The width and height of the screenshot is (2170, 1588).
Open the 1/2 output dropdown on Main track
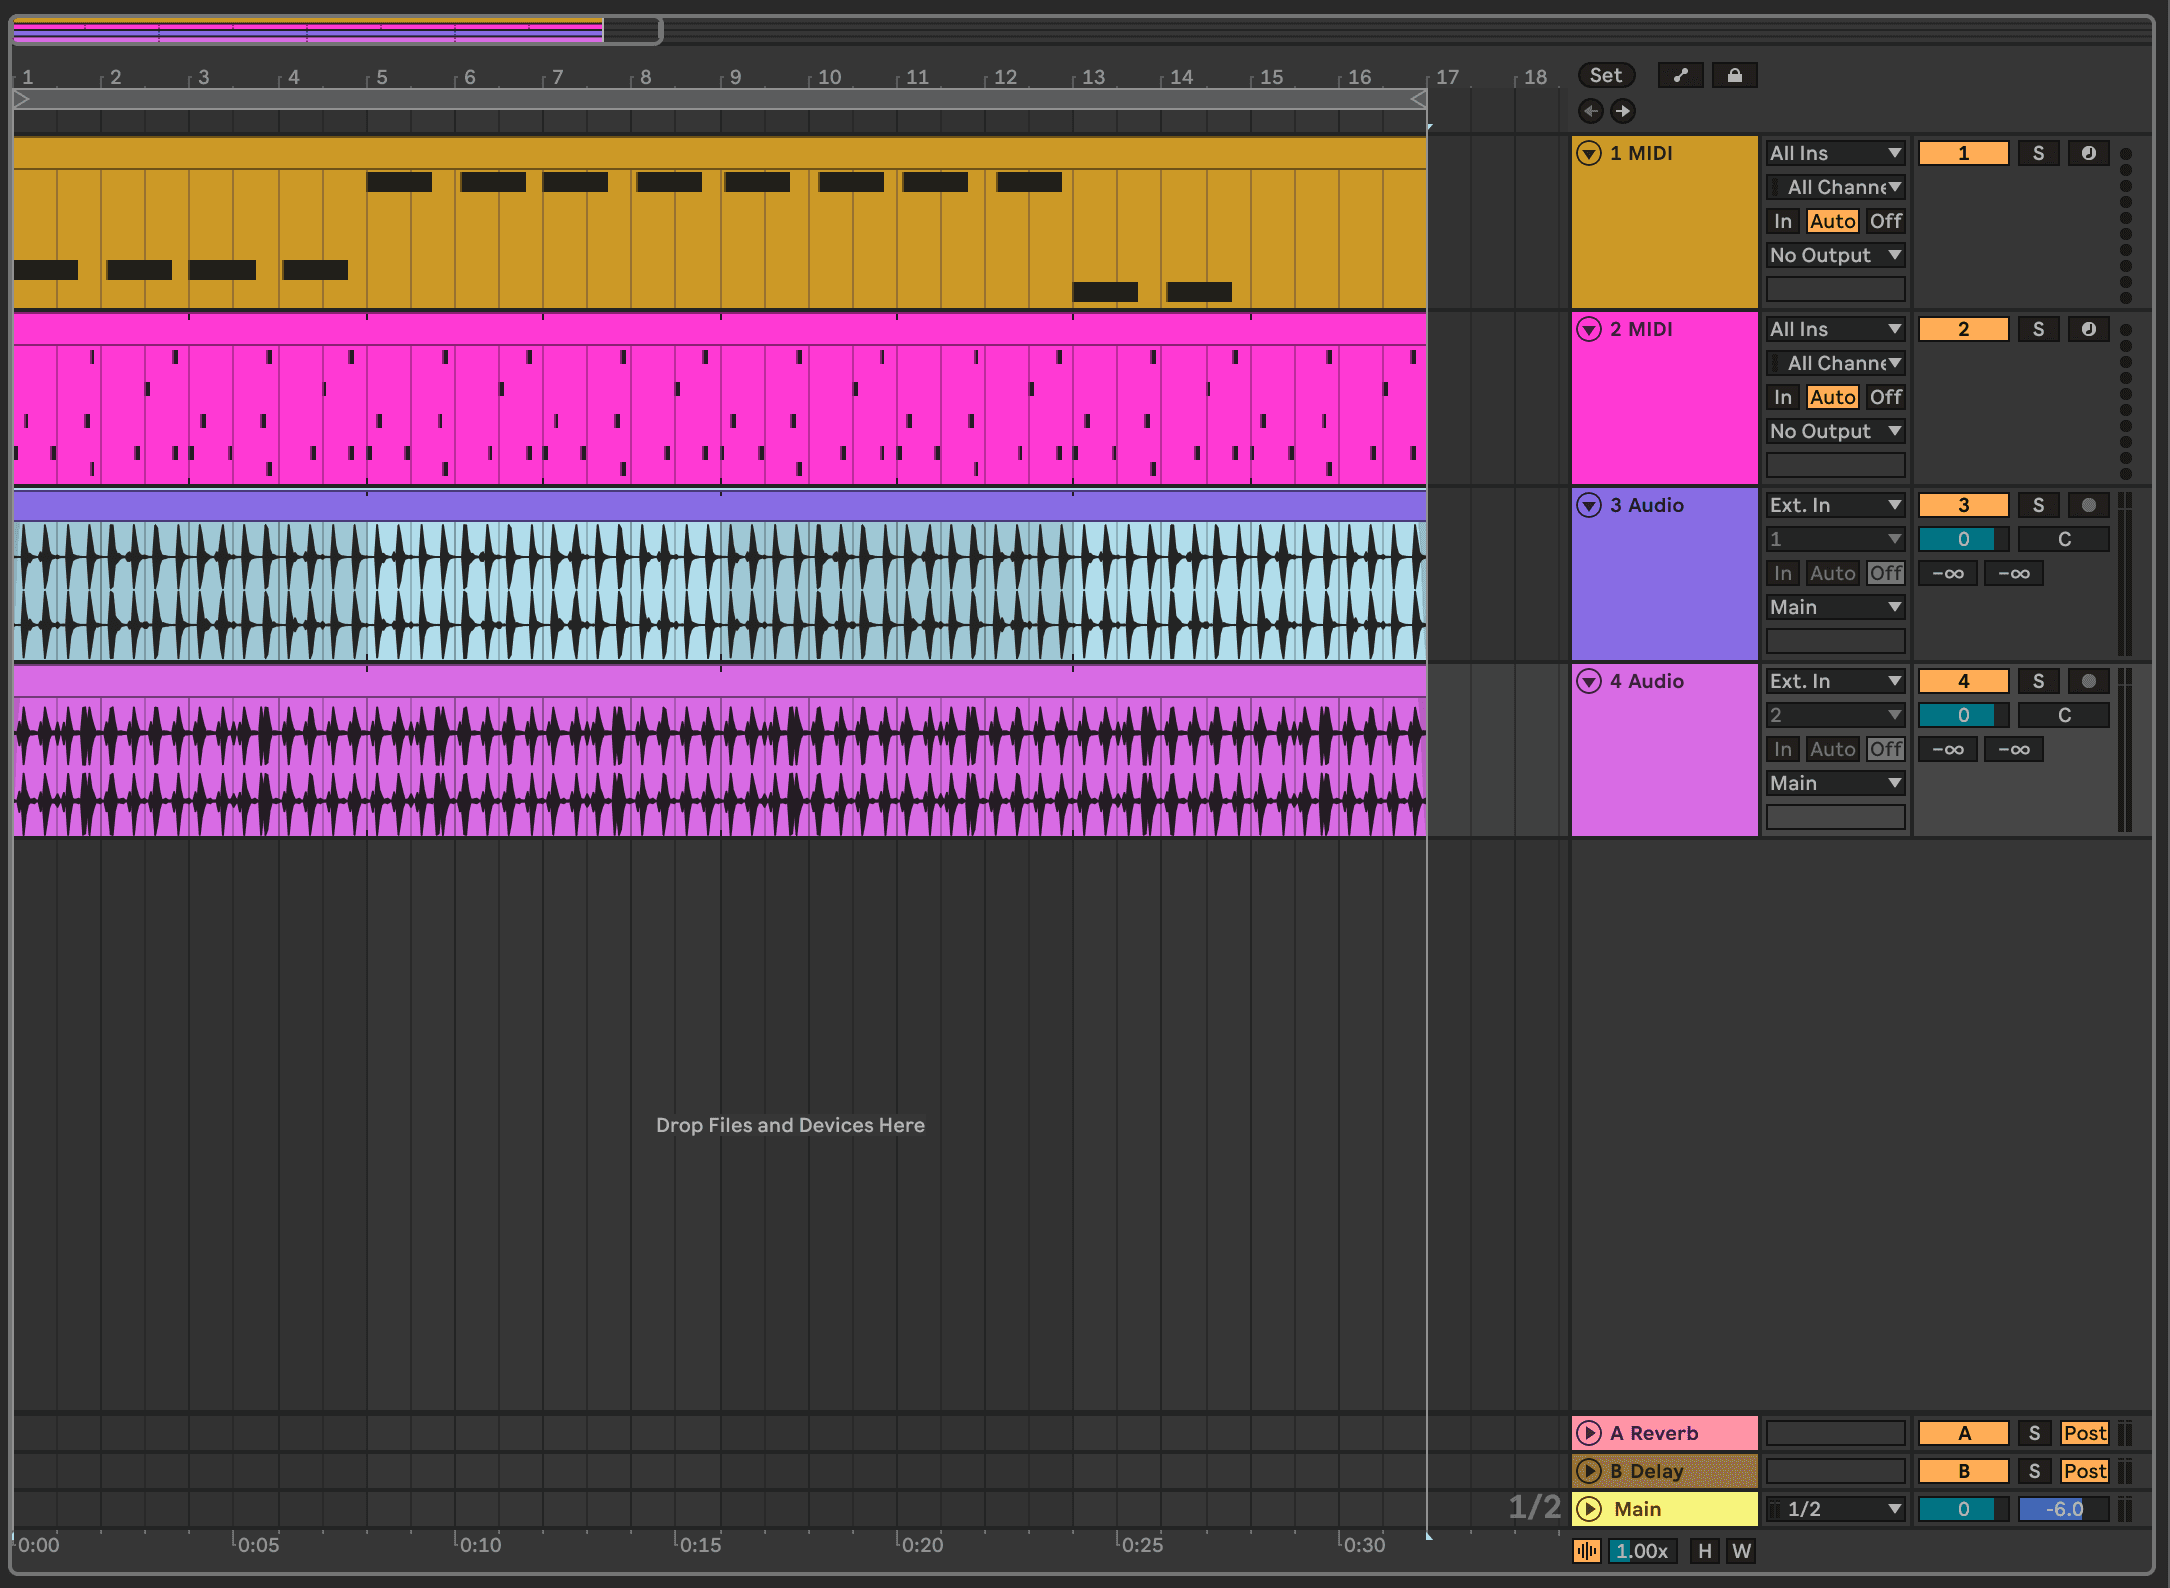(1835, 1509)
